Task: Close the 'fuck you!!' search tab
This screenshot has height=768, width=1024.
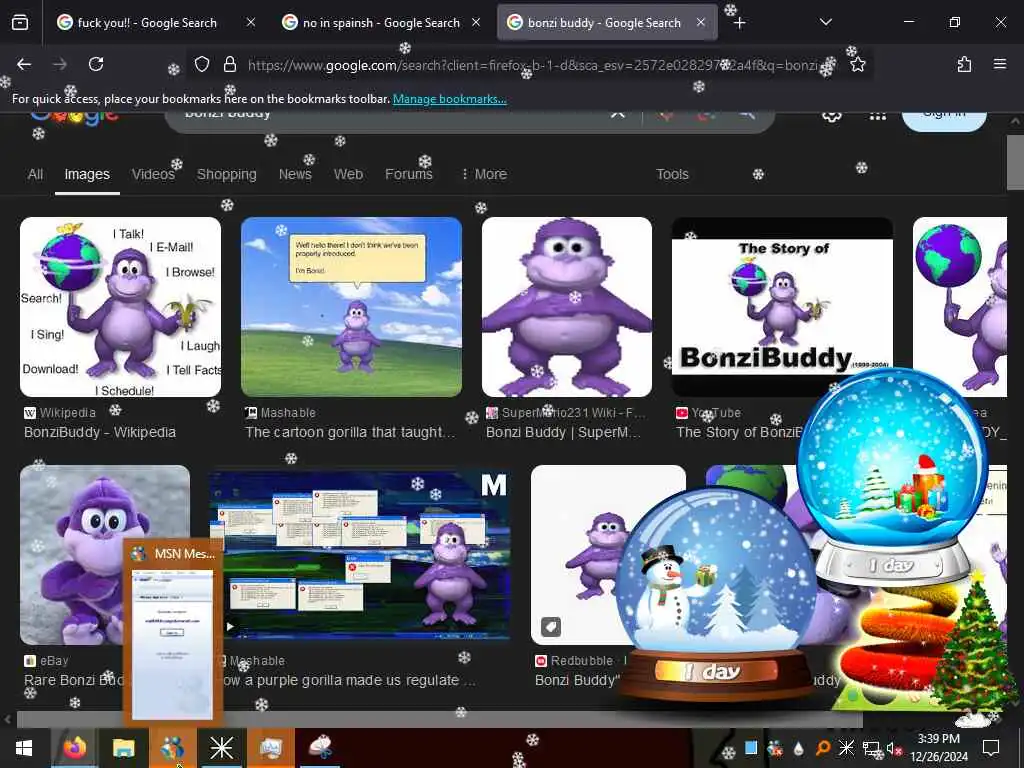Action: tap(251, 22)
